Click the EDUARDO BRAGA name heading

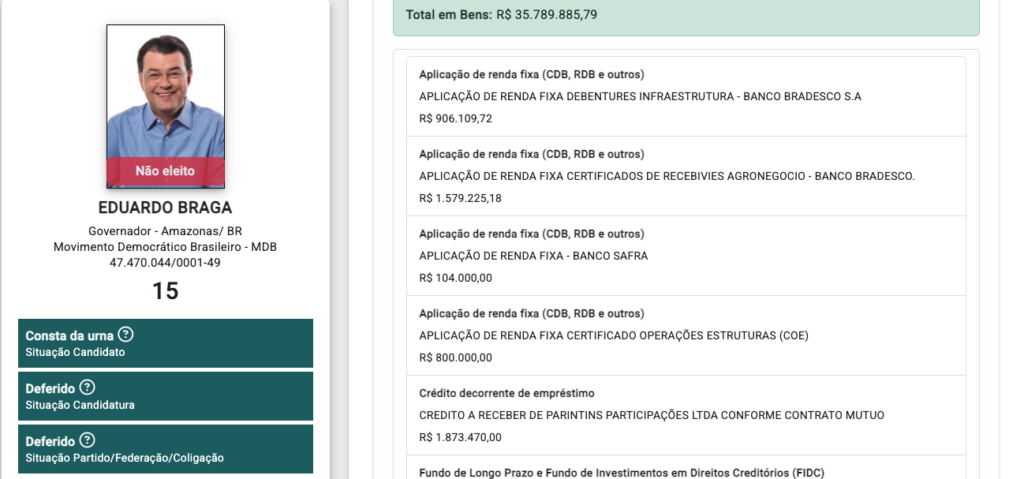[x=165, y=208]
